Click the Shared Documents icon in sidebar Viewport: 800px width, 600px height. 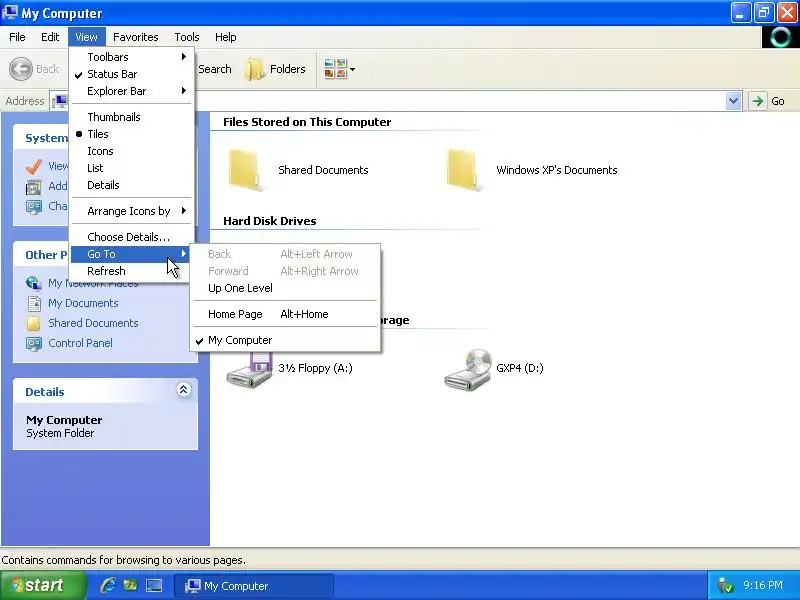(x=34, y=323)
